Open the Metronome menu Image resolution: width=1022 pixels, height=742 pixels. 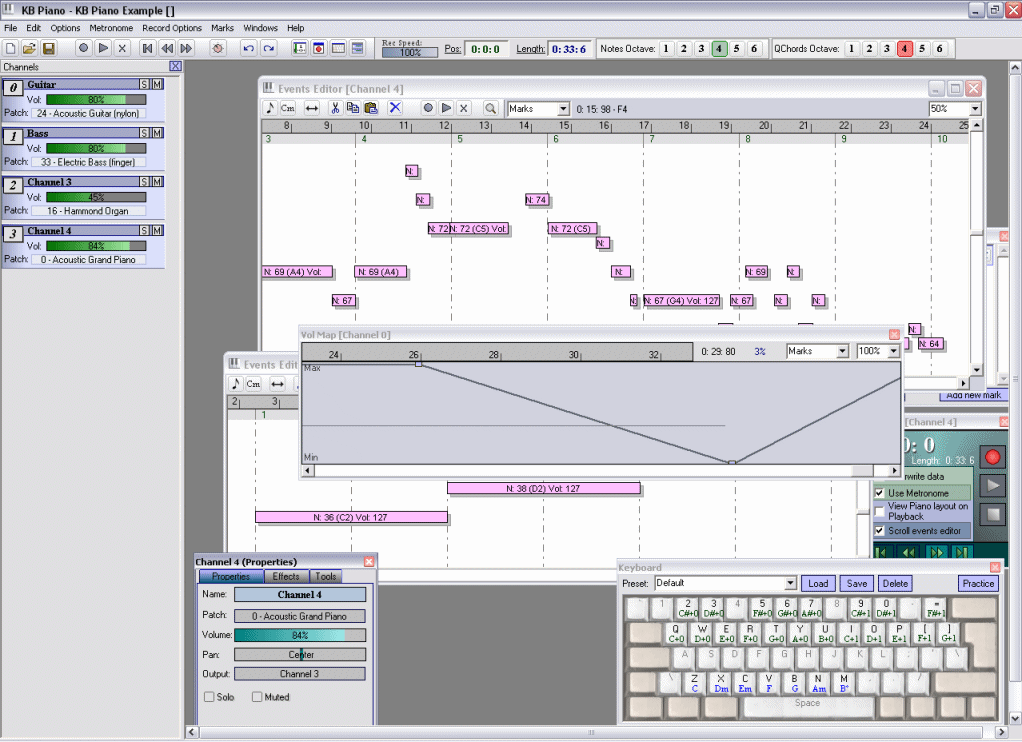coord(111,28)
